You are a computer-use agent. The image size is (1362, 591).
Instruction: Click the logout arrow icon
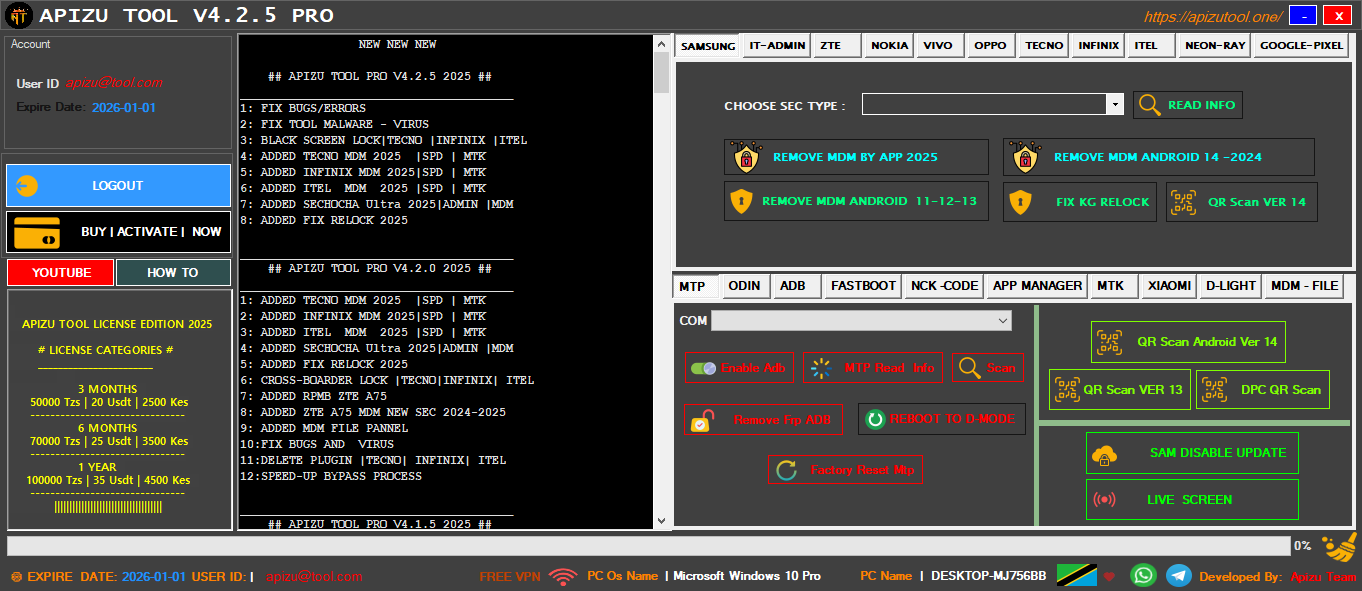pyautogui.click(x=29, y=185)
